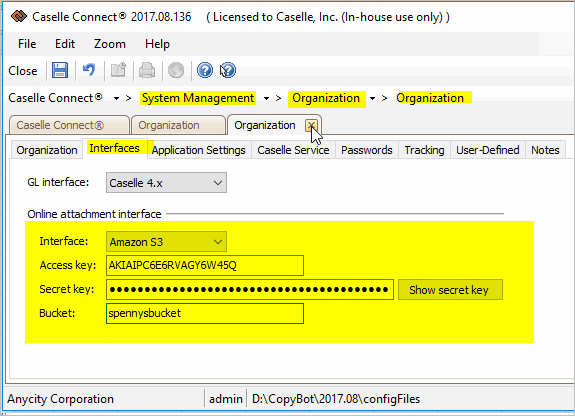
Task: Open the Notes tab
Action: point(545,150)
